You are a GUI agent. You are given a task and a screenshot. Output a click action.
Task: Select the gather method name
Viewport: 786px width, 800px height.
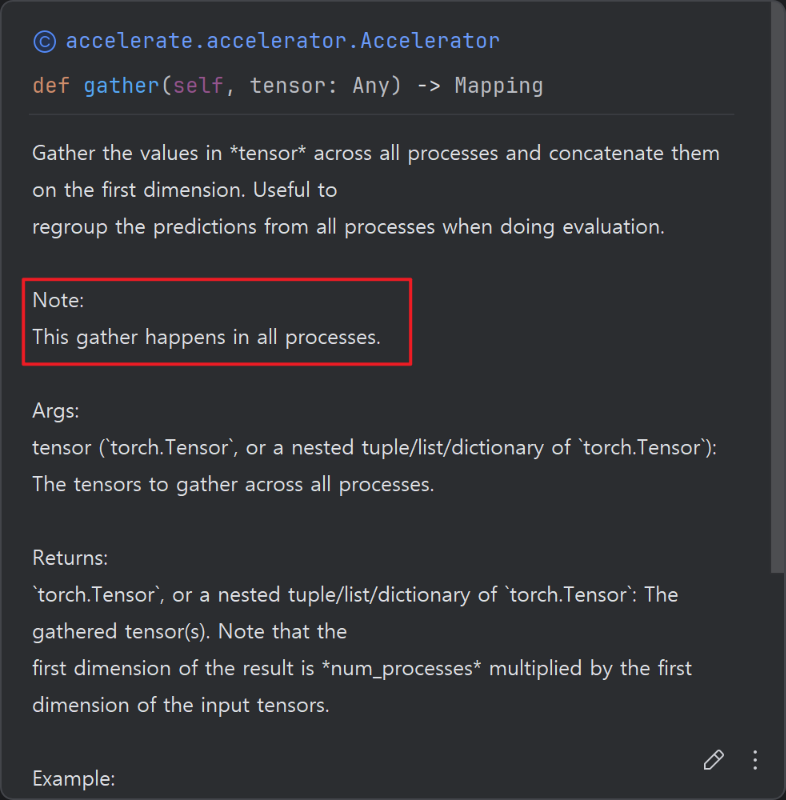120,85
